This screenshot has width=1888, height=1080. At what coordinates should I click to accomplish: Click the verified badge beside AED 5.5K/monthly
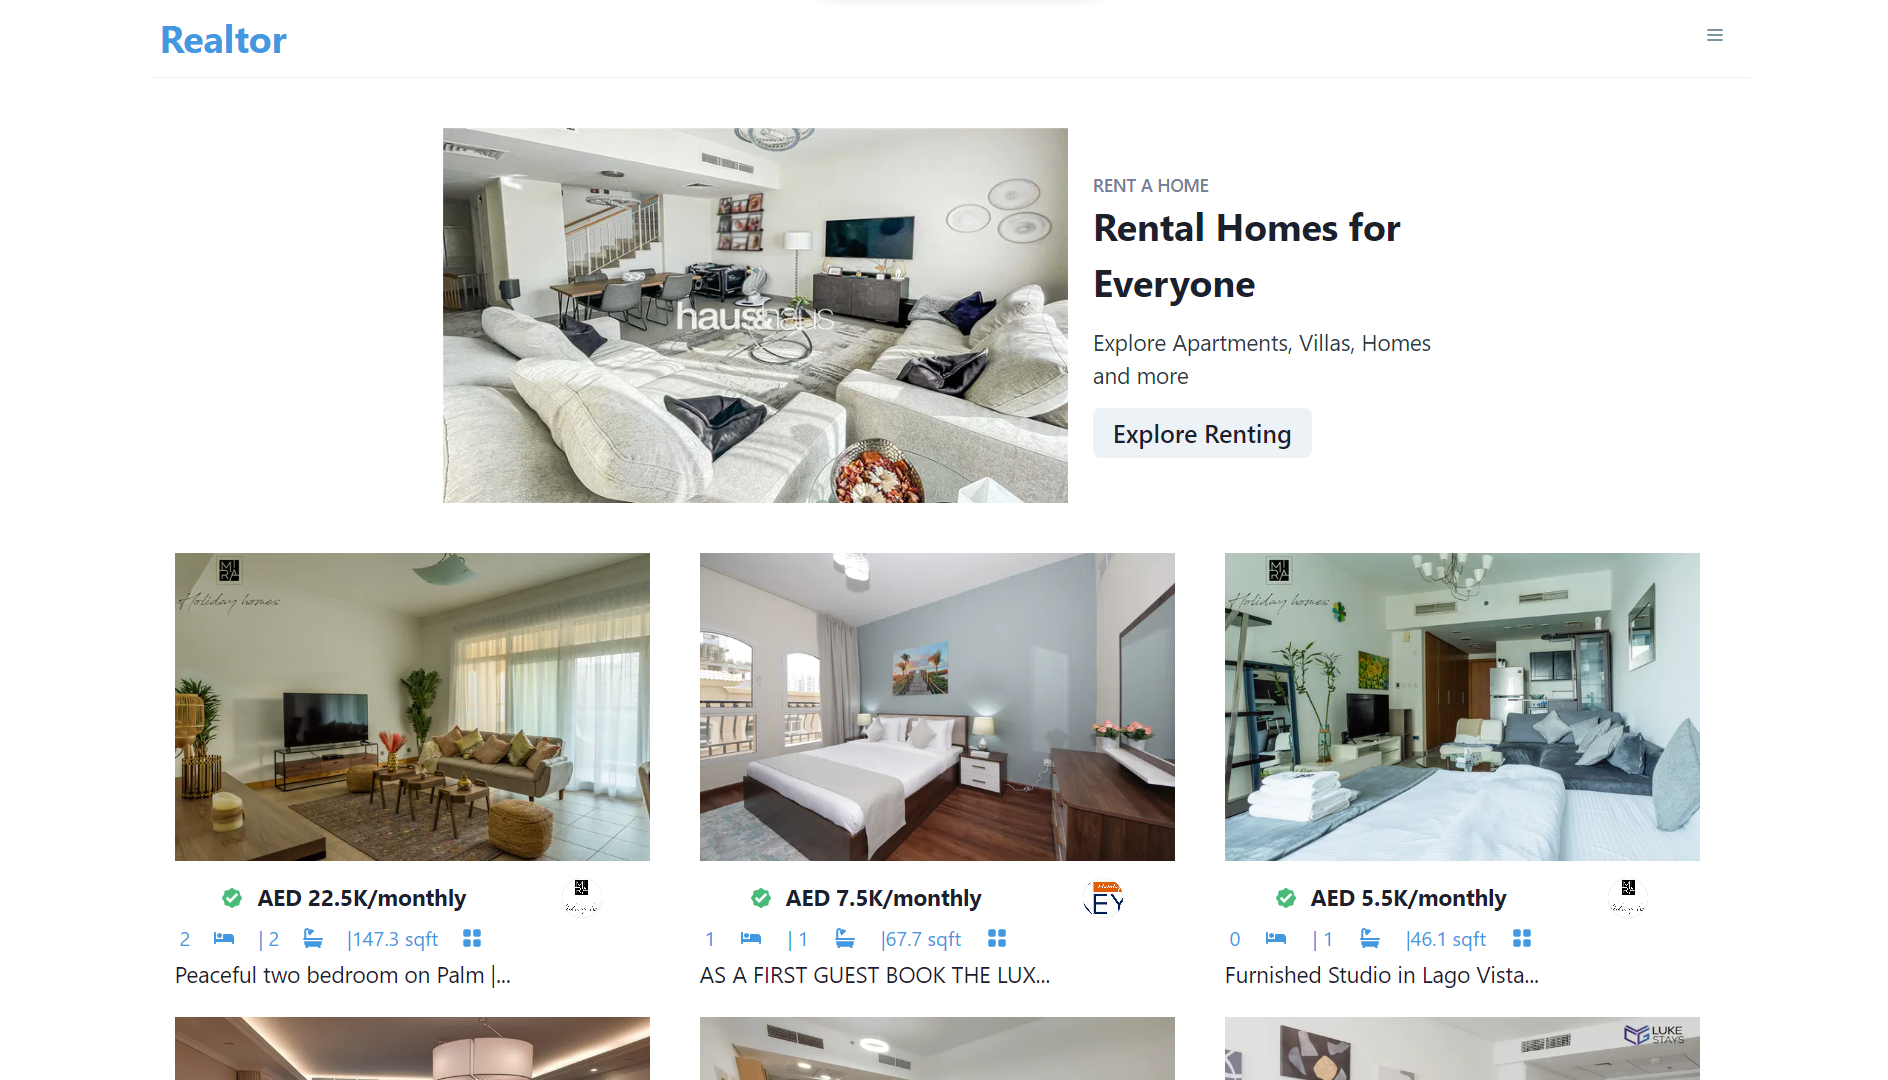coord(1286,898)
